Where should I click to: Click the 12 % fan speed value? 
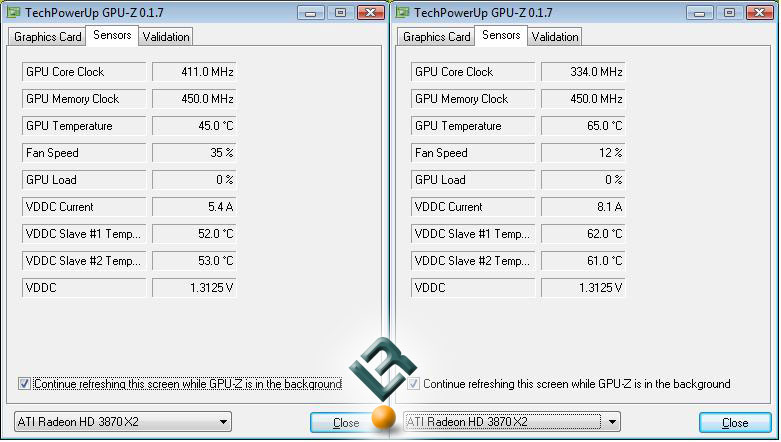583,152
